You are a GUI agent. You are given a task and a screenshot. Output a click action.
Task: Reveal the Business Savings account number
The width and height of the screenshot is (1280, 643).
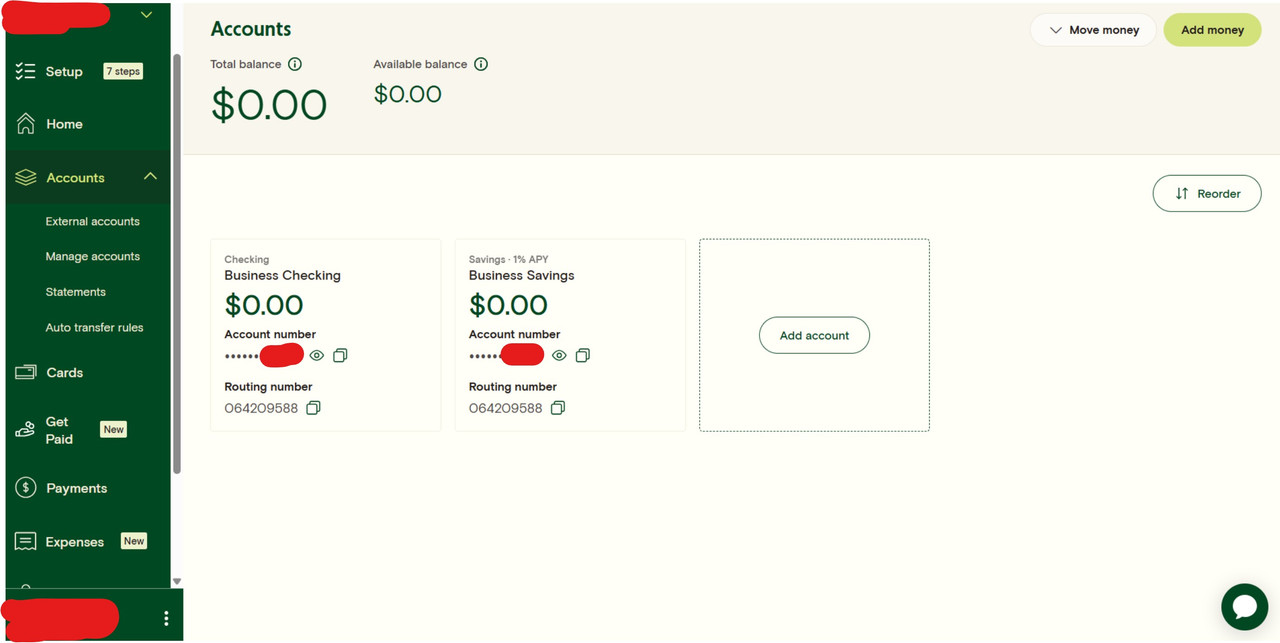coord(559,356)
